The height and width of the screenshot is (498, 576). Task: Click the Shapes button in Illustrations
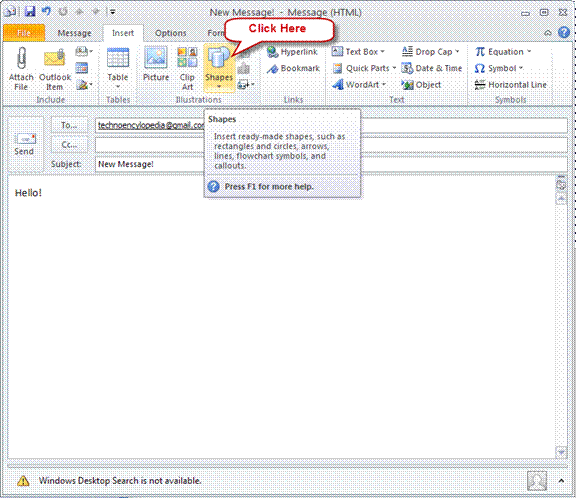pos(219,68)
